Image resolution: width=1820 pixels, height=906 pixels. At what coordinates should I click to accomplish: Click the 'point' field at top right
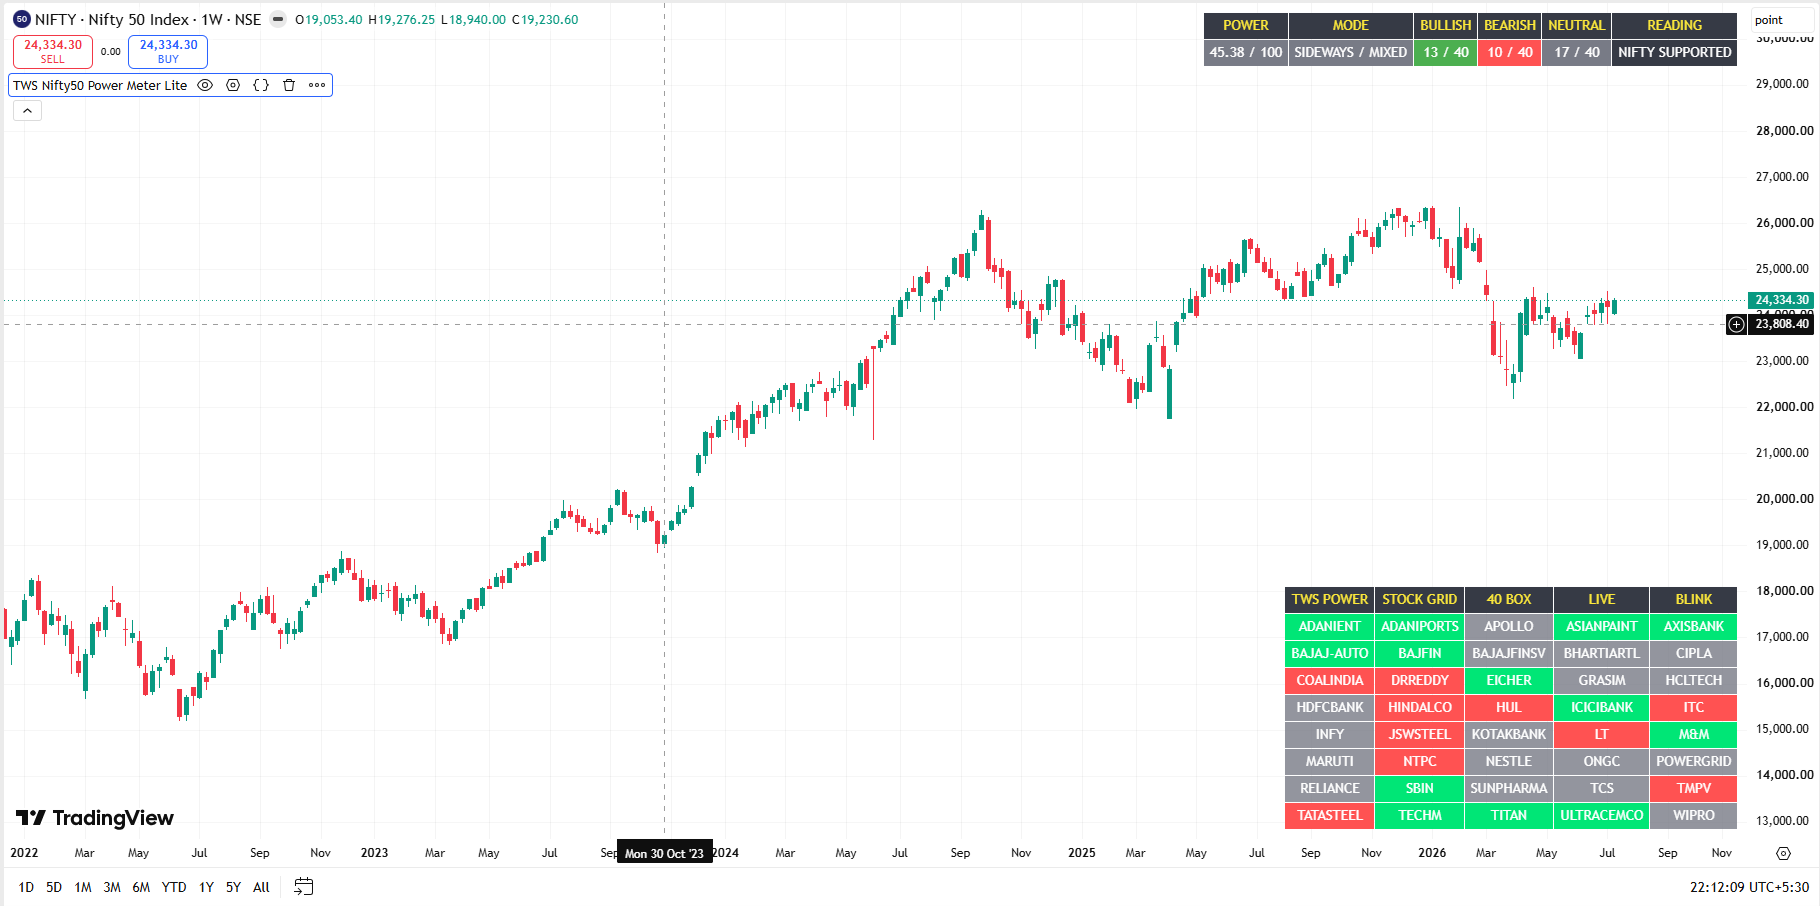[1781, 20]
